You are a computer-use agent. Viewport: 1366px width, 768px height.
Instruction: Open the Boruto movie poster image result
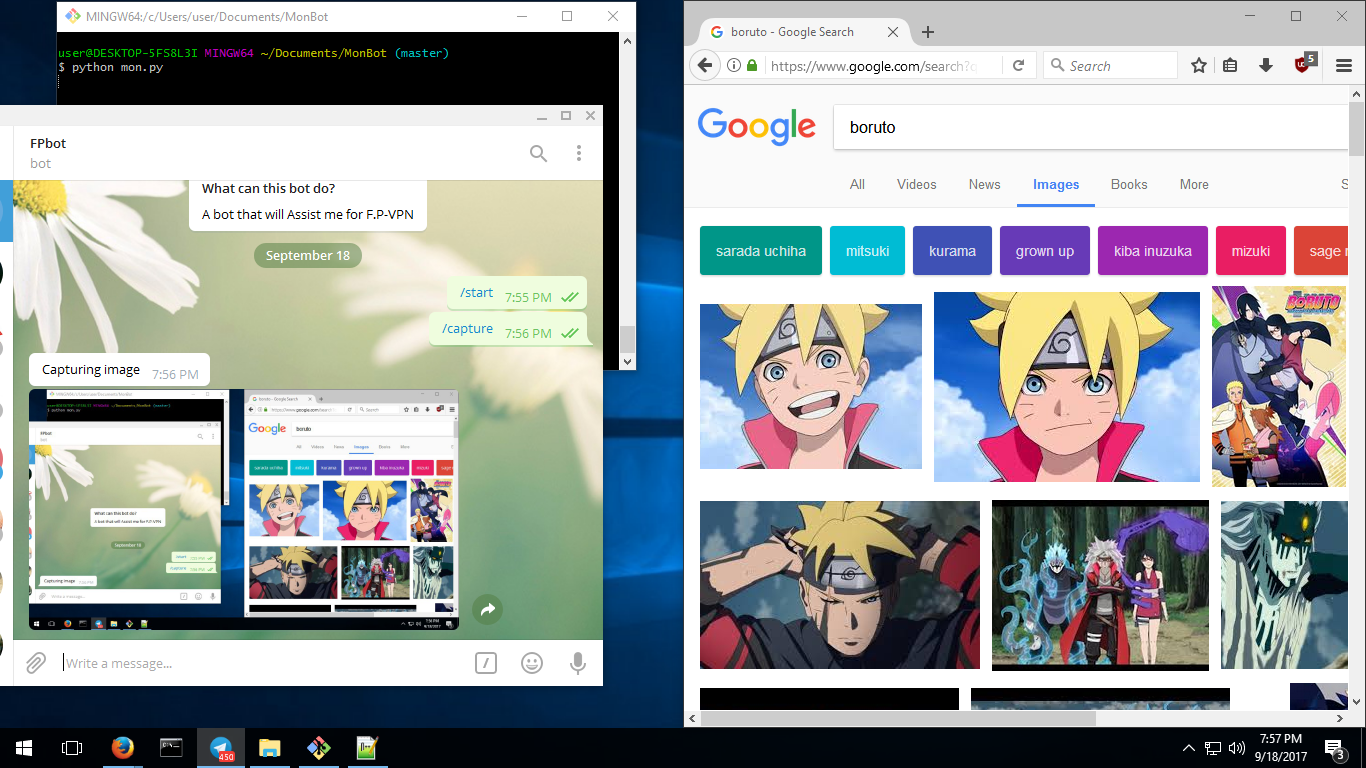point(1279,387)
